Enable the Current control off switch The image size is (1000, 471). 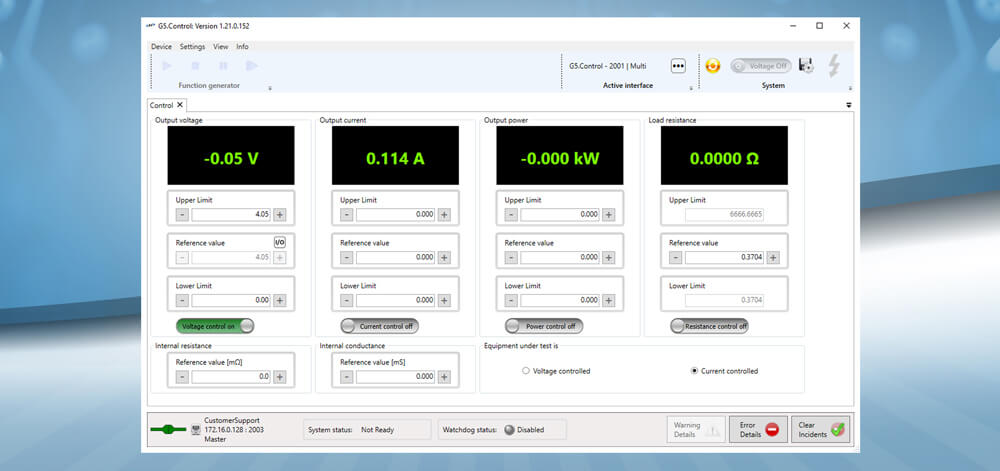coord(379,326)
